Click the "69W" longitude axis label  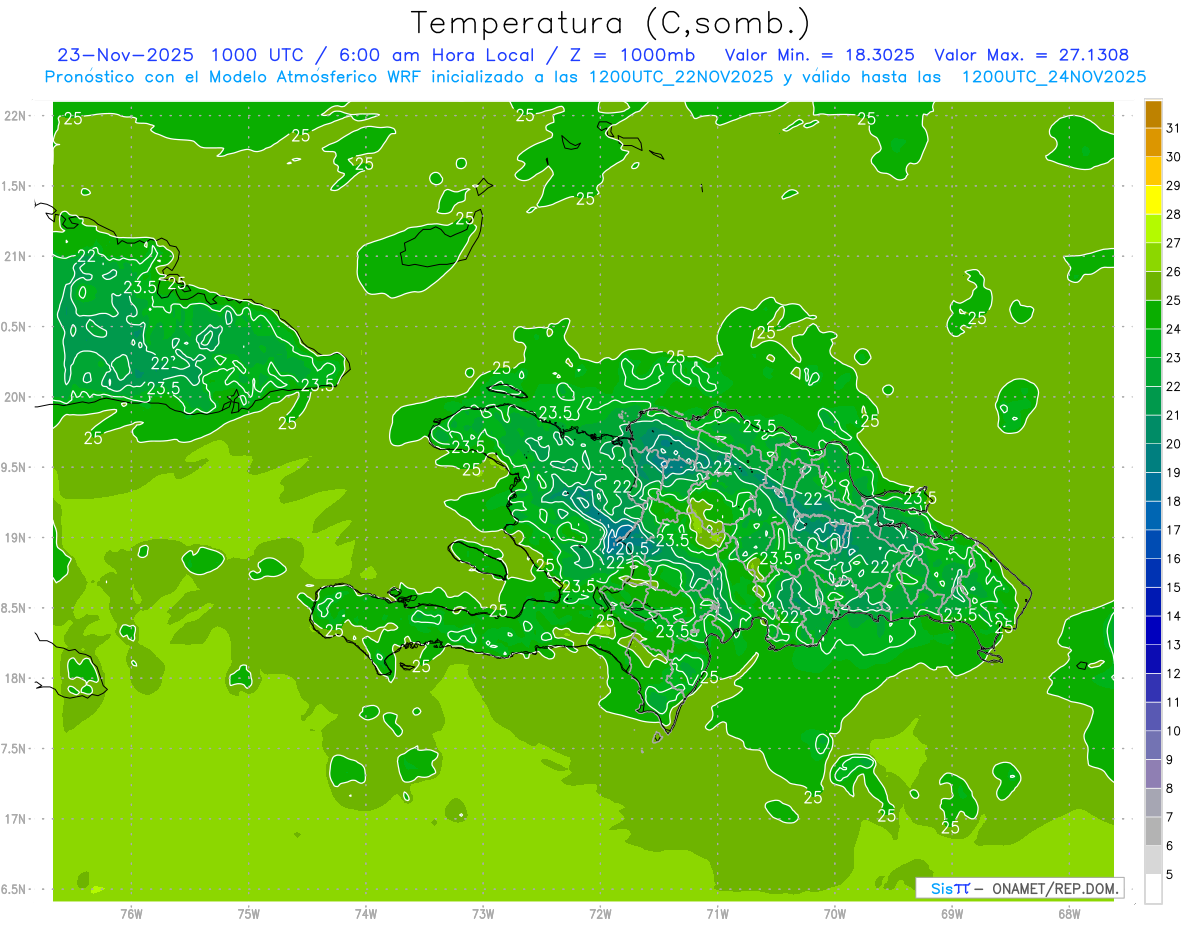coord(952,914)
